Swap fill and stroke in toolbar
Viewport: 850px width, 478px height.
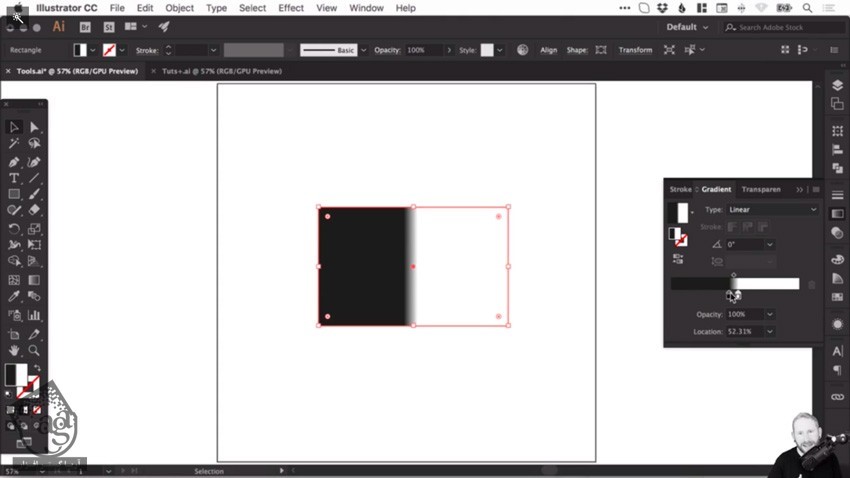pos(37,368)
